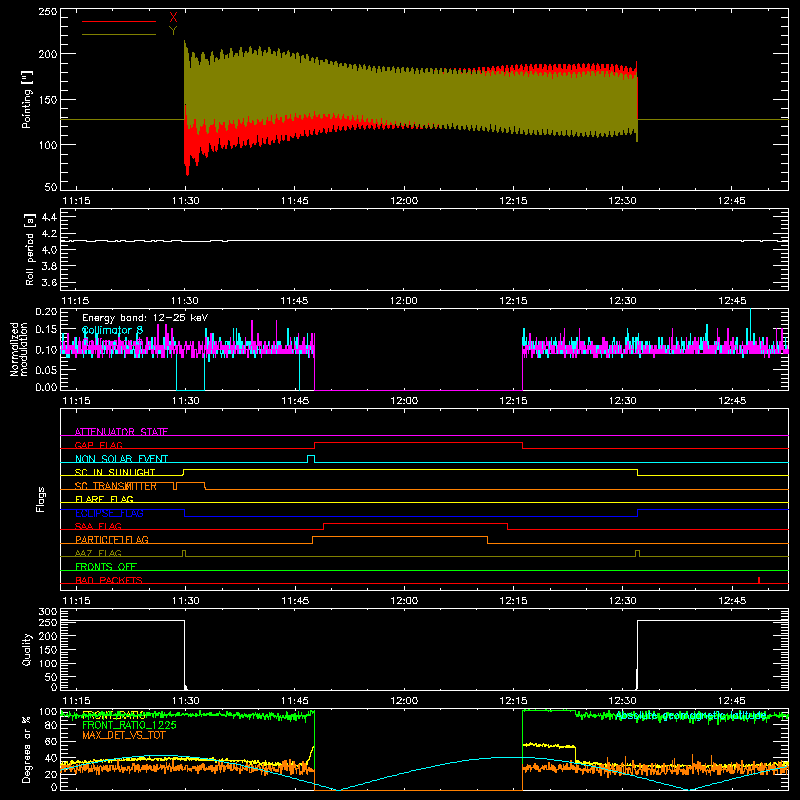The width and height of the screenshot is (800, 800).
Task: Click the Normalized modulation axis title
Action: (x=19, y=349)
